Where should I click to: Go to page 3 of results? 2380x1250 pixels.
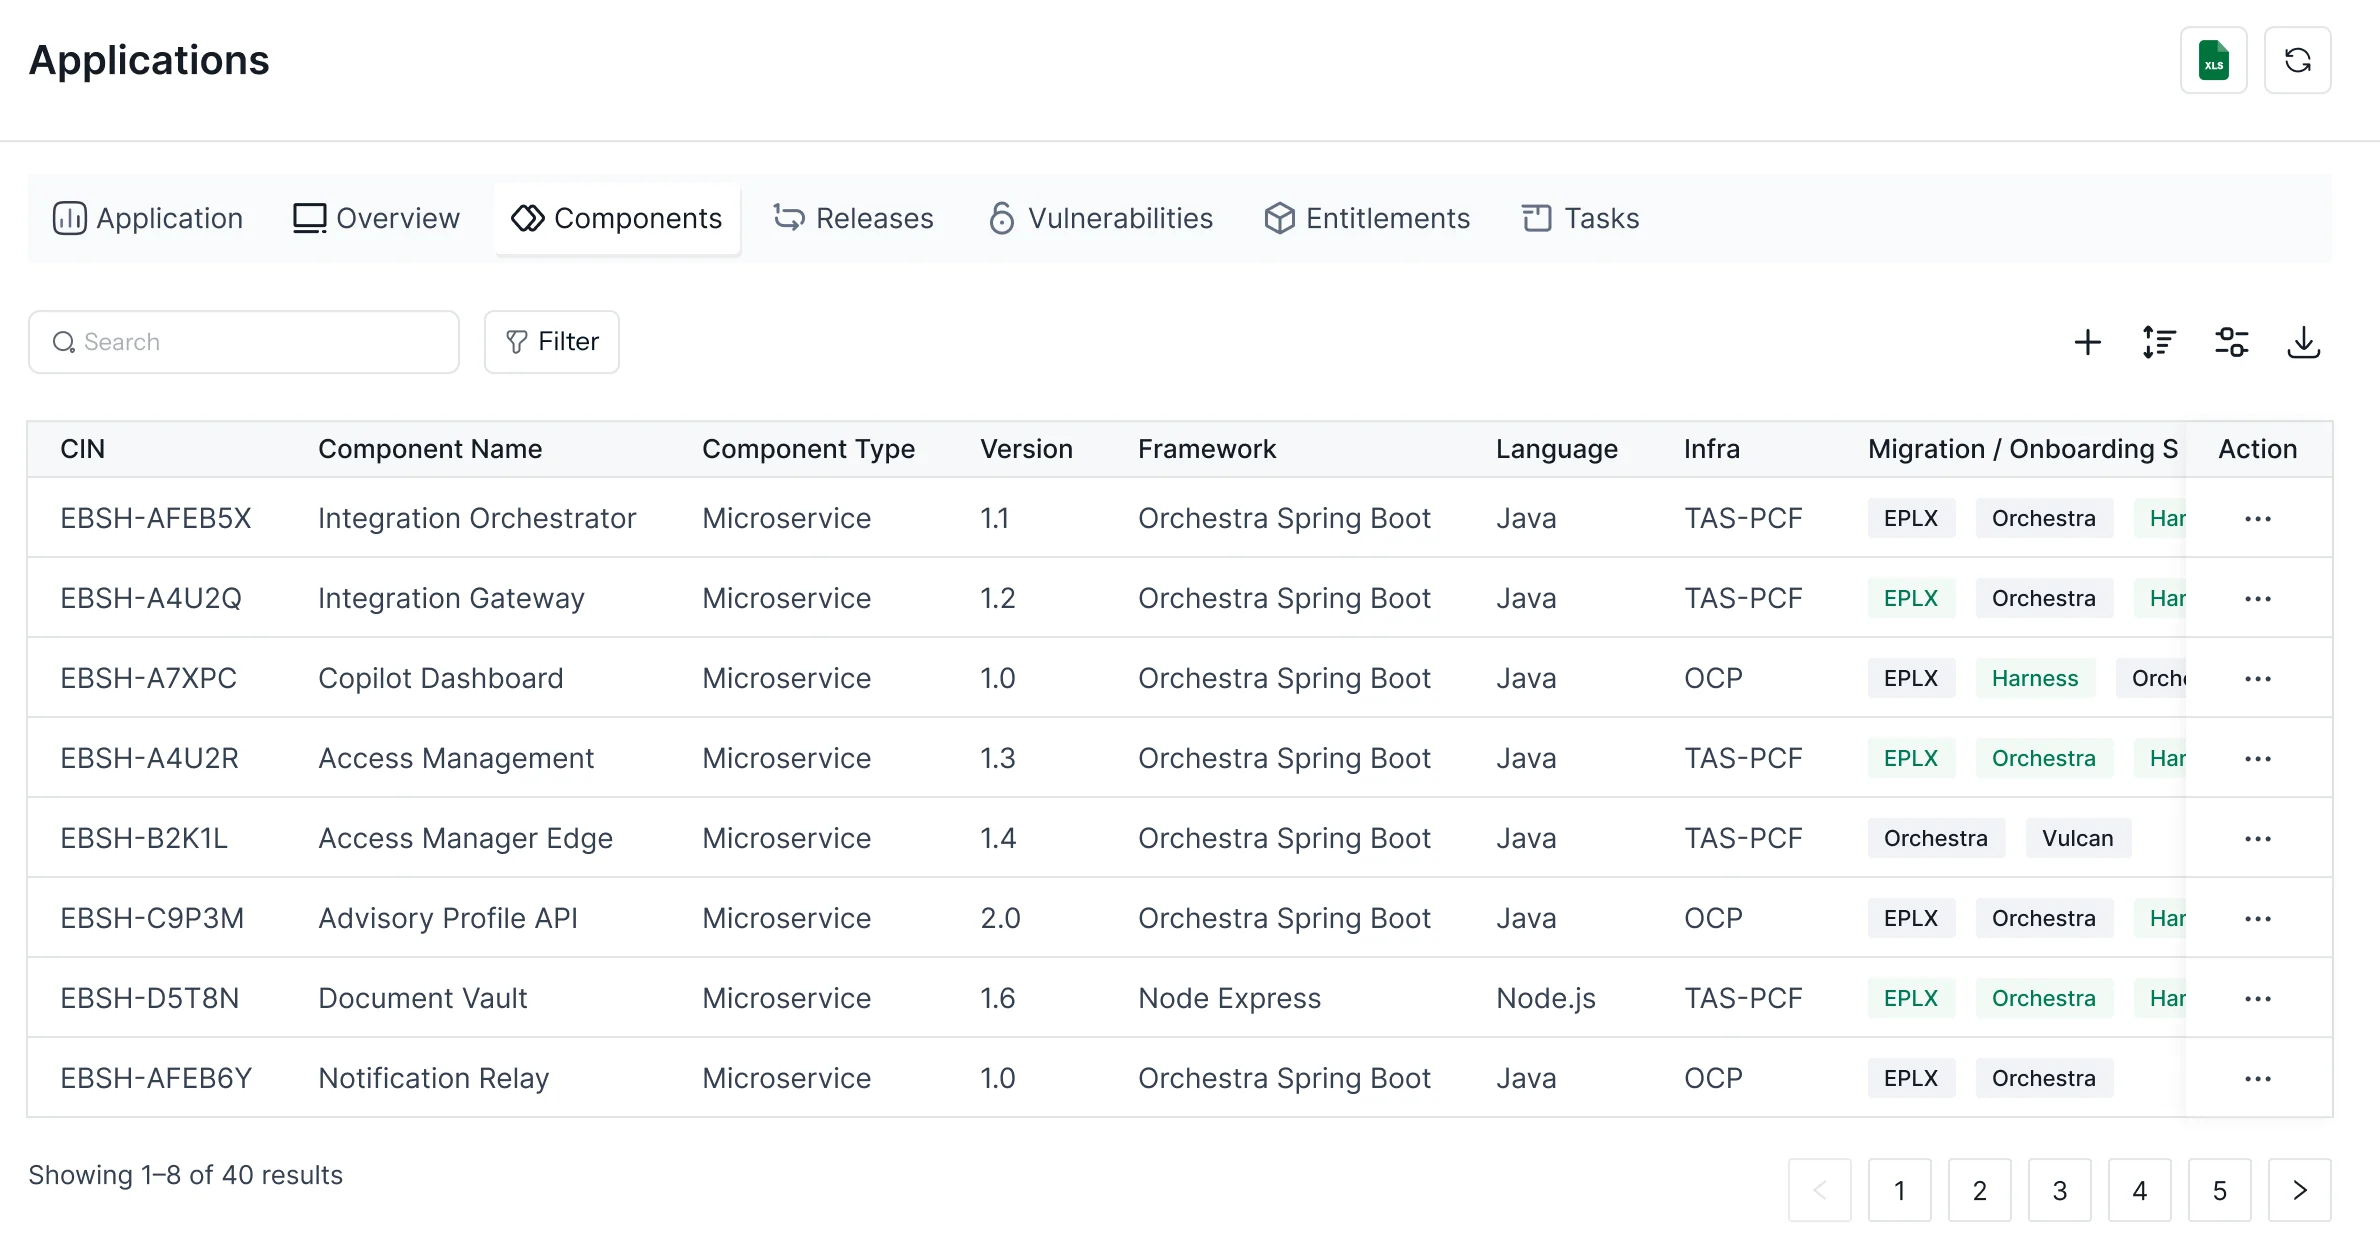2059,1190
